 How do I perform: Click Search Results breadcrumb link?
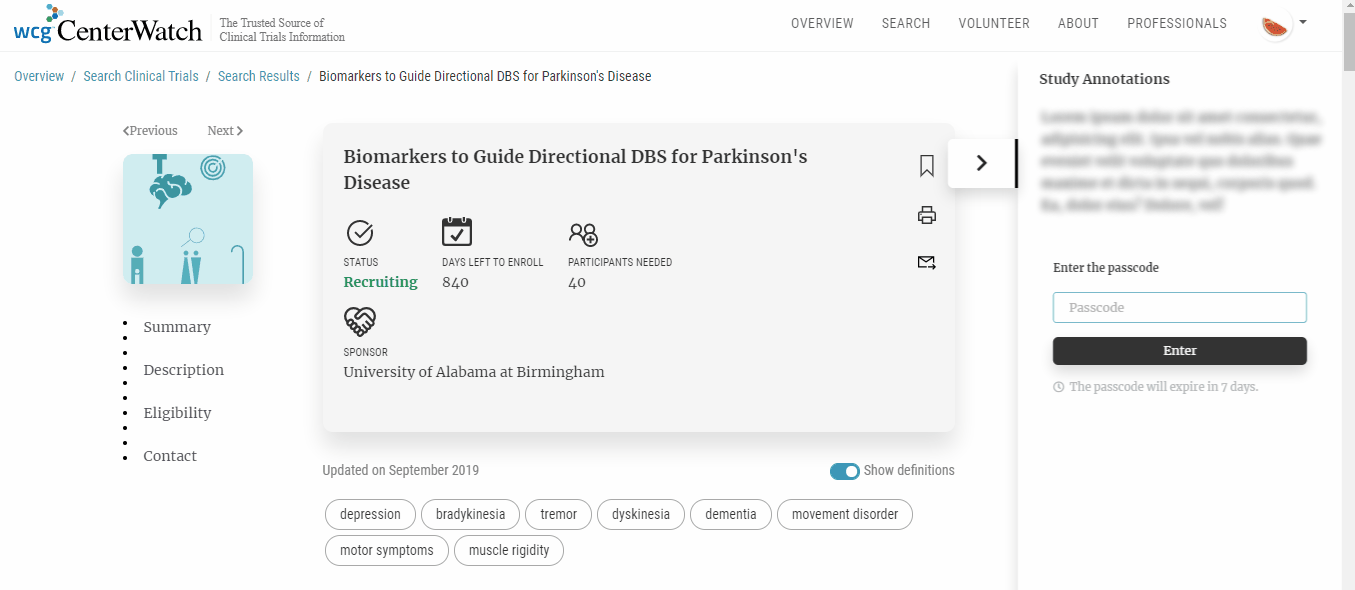(x=258, y=76)
